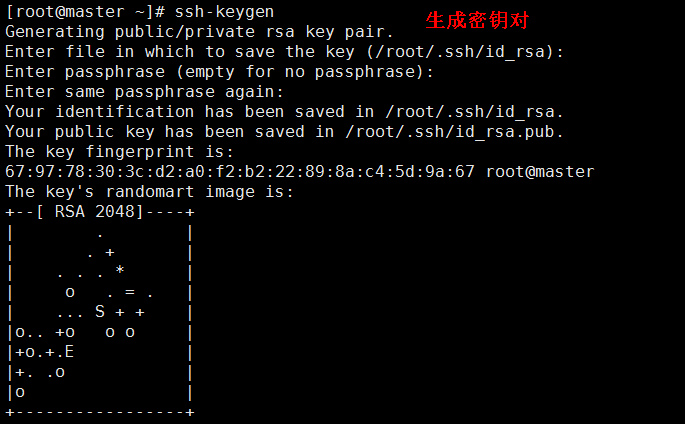Click the equals sign in the randomart
The height and width of the screenshot is (424, 685).
click(130, 292)
